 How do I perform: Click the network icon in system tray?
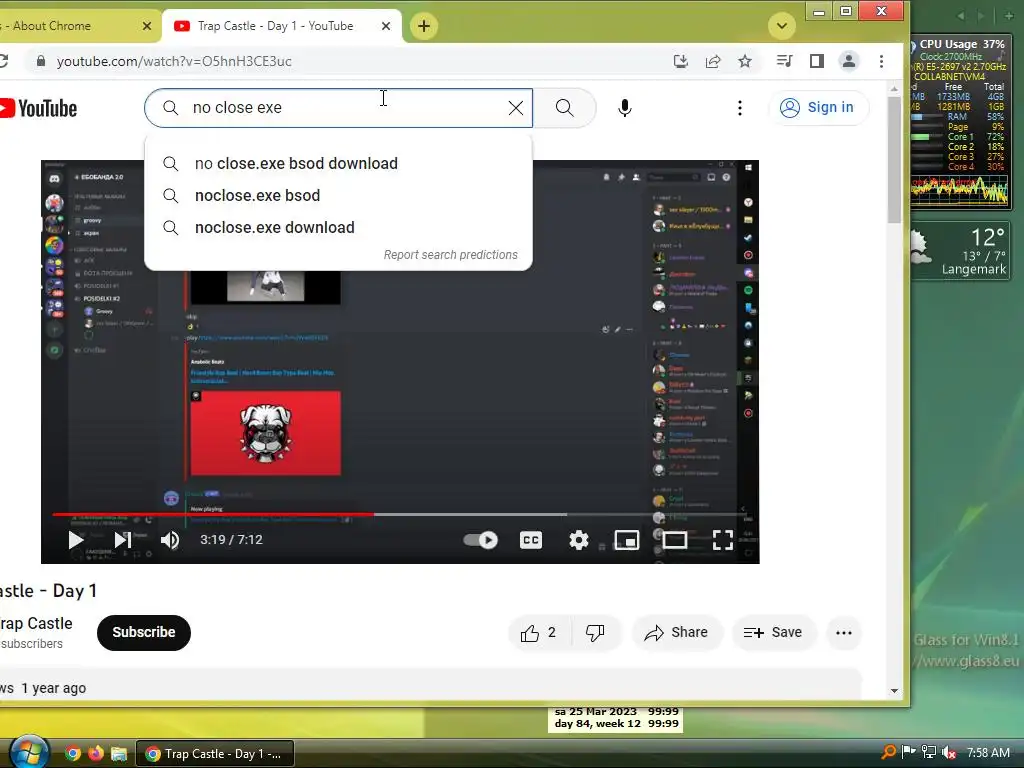click(x=929, y=753)
